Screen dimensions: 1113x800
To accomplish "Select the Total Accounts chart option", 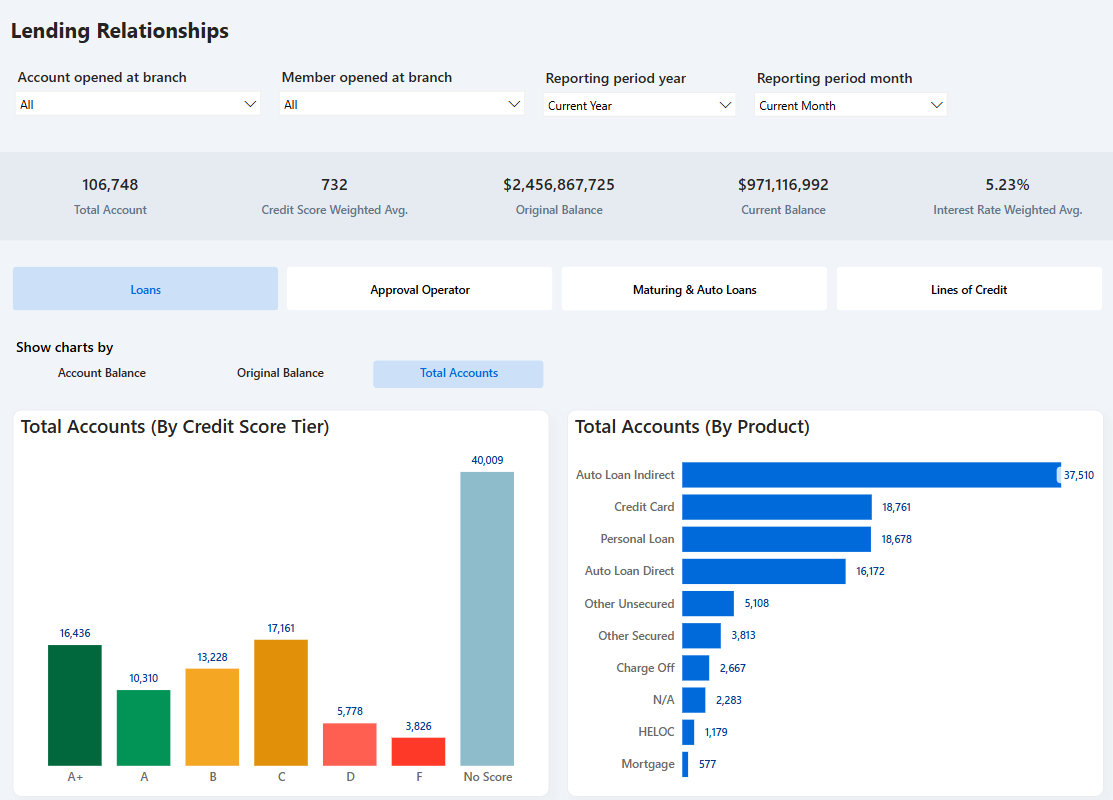I will (x=458, y=373).
